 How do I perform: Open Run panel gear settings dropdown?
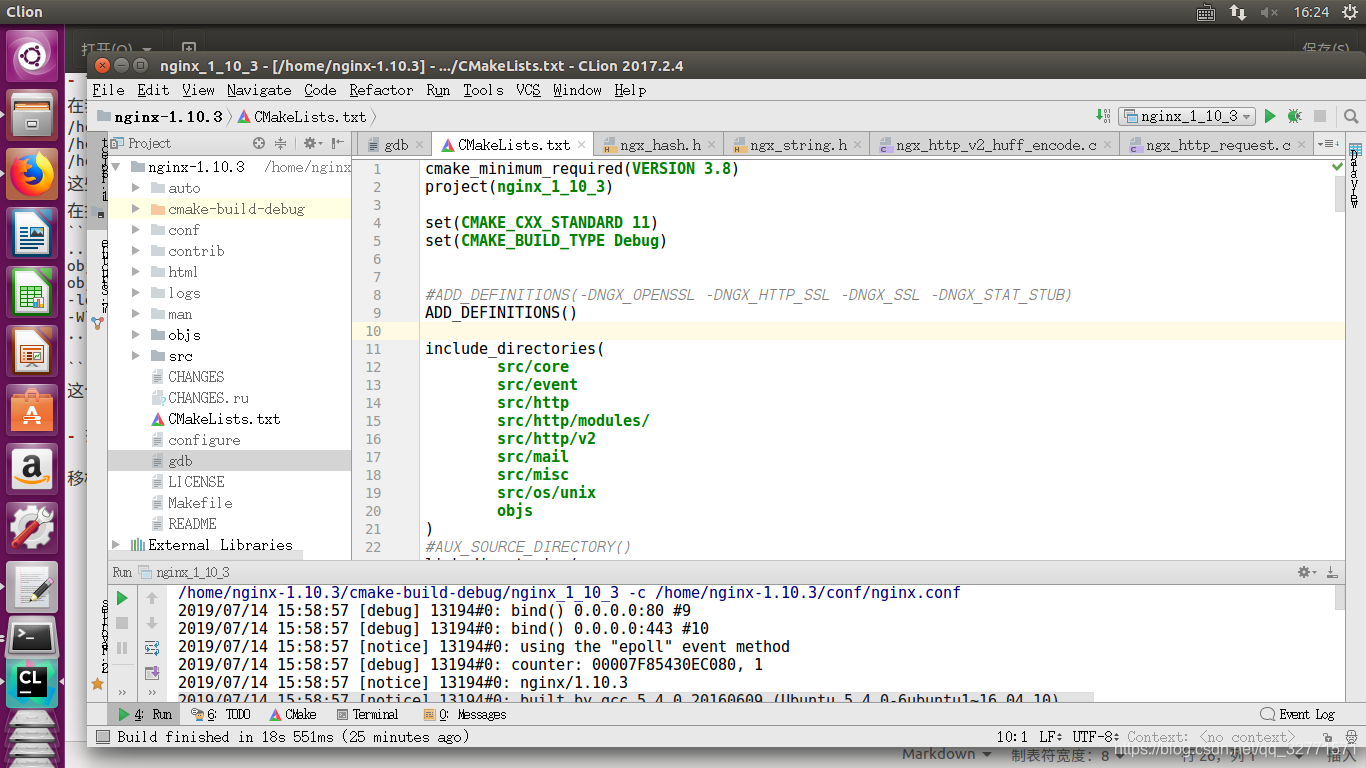click(1306, 572)
